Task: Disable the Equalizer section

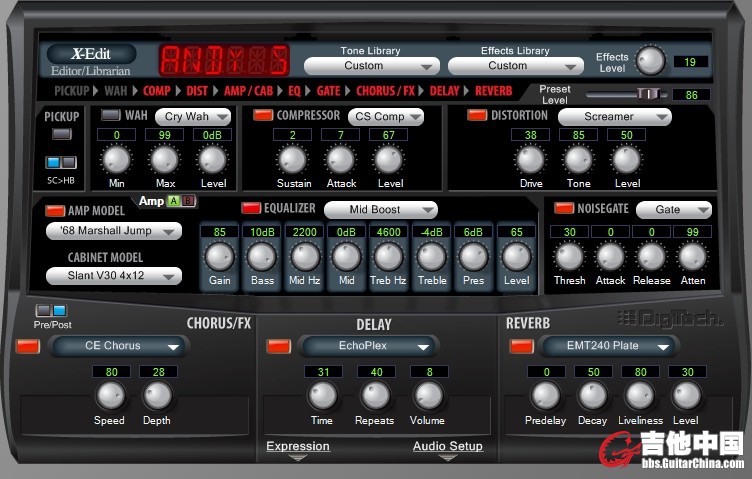Action: click(251, 208)
